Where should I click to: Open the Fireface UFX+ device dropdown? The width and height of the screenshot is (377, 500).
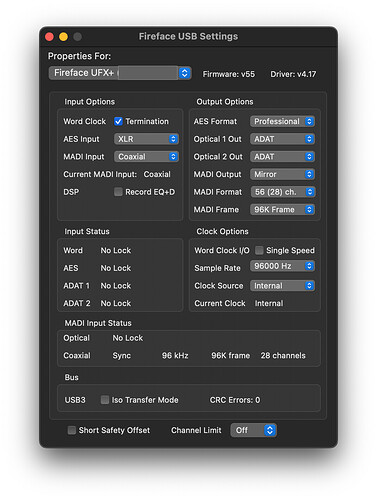pos(120,73)
